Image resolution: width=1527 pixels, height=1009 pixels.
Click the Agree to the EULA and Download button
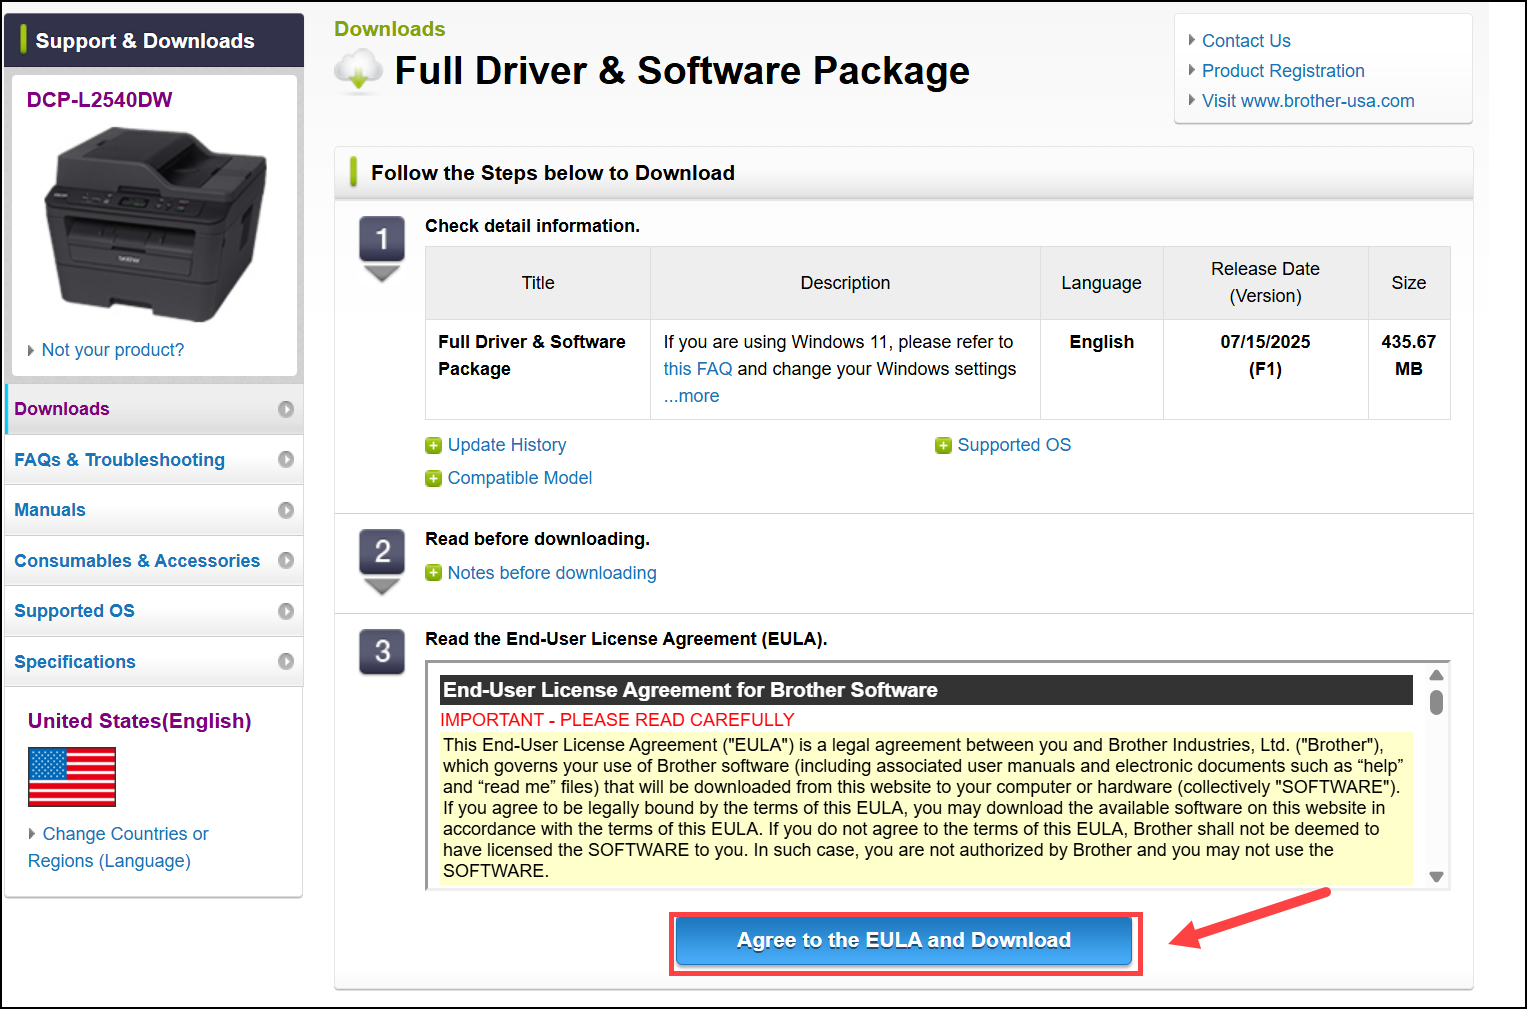pos(904,941)
